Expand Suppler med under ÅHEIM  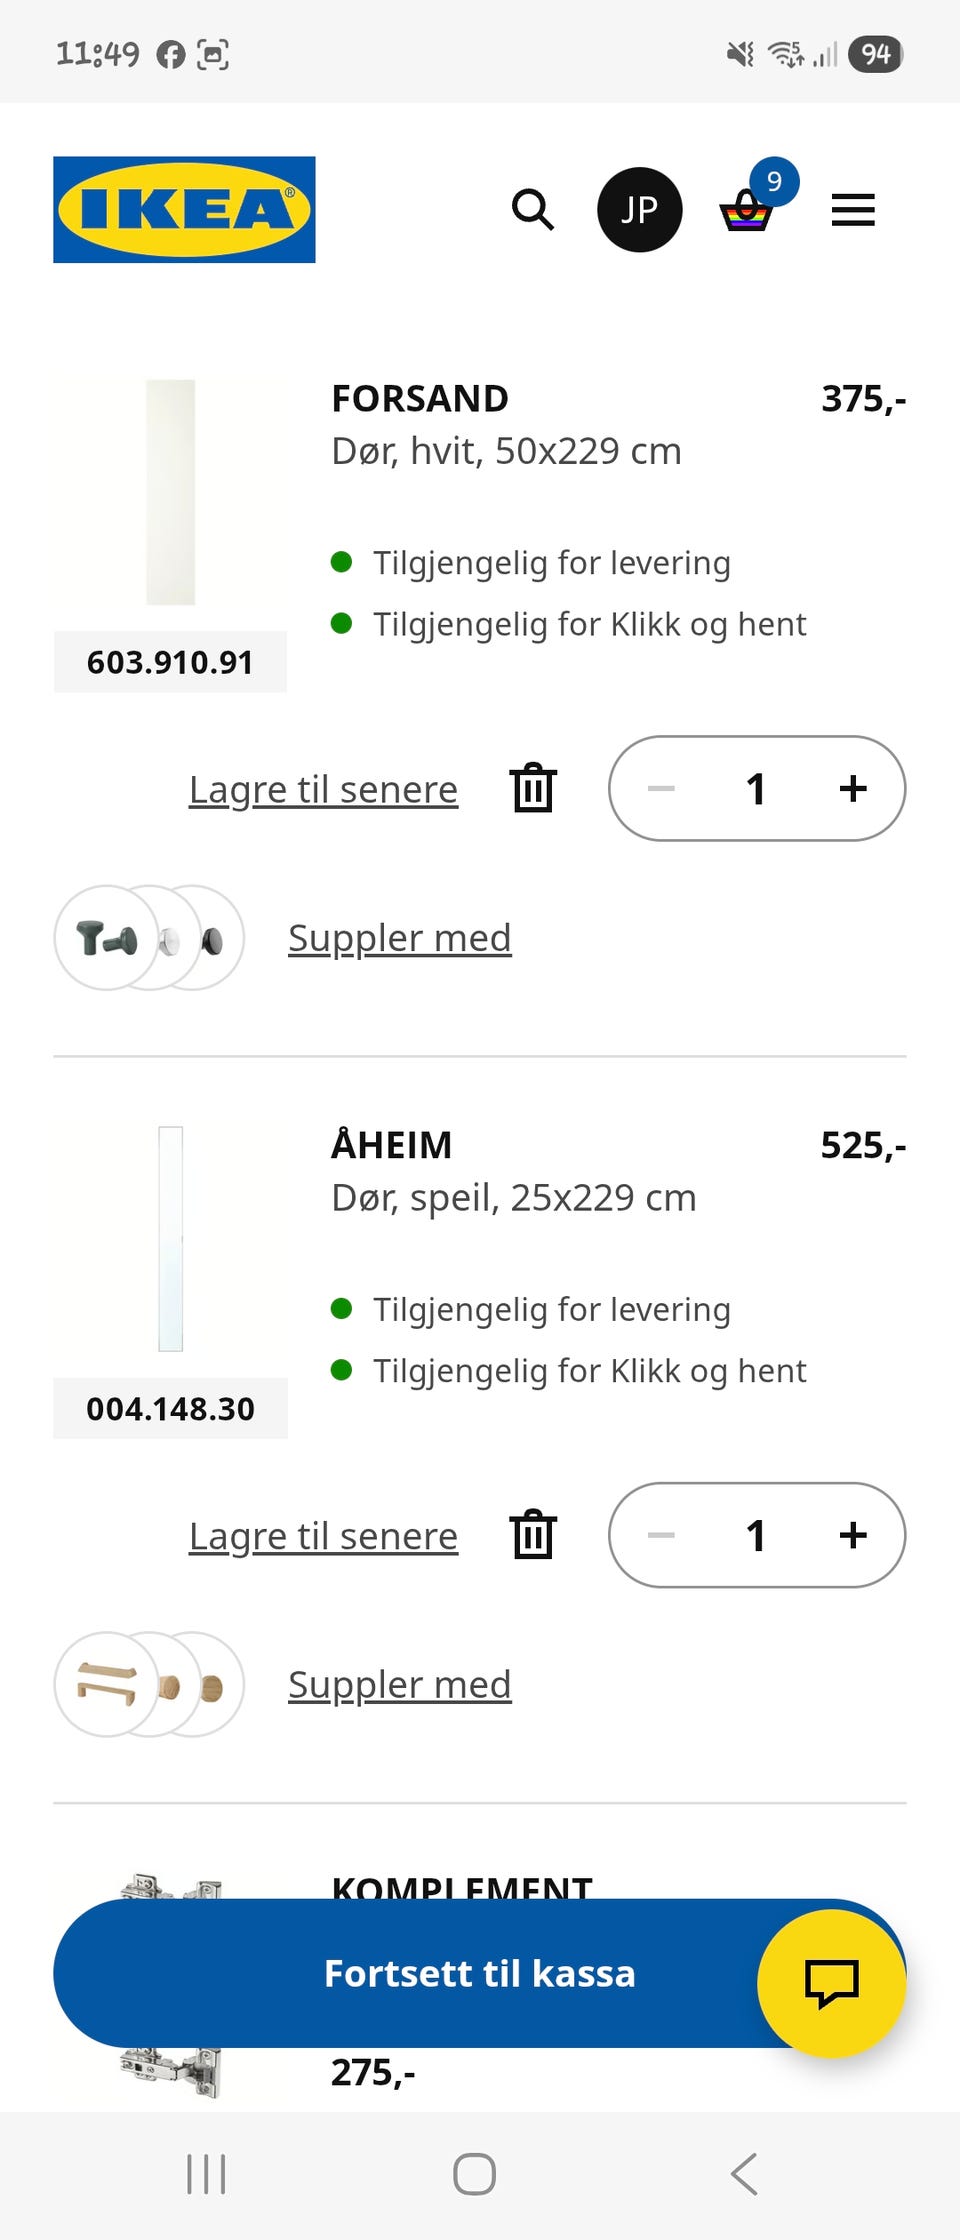399,1685
